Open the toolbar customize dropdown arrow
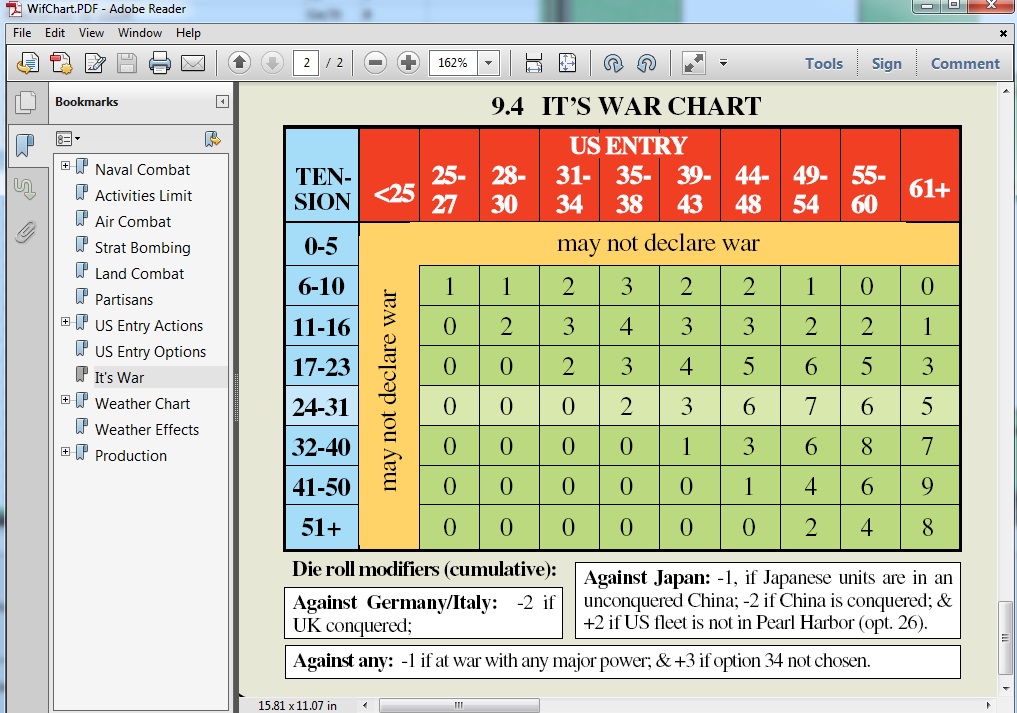The image size is (1017, 713). 723,63
